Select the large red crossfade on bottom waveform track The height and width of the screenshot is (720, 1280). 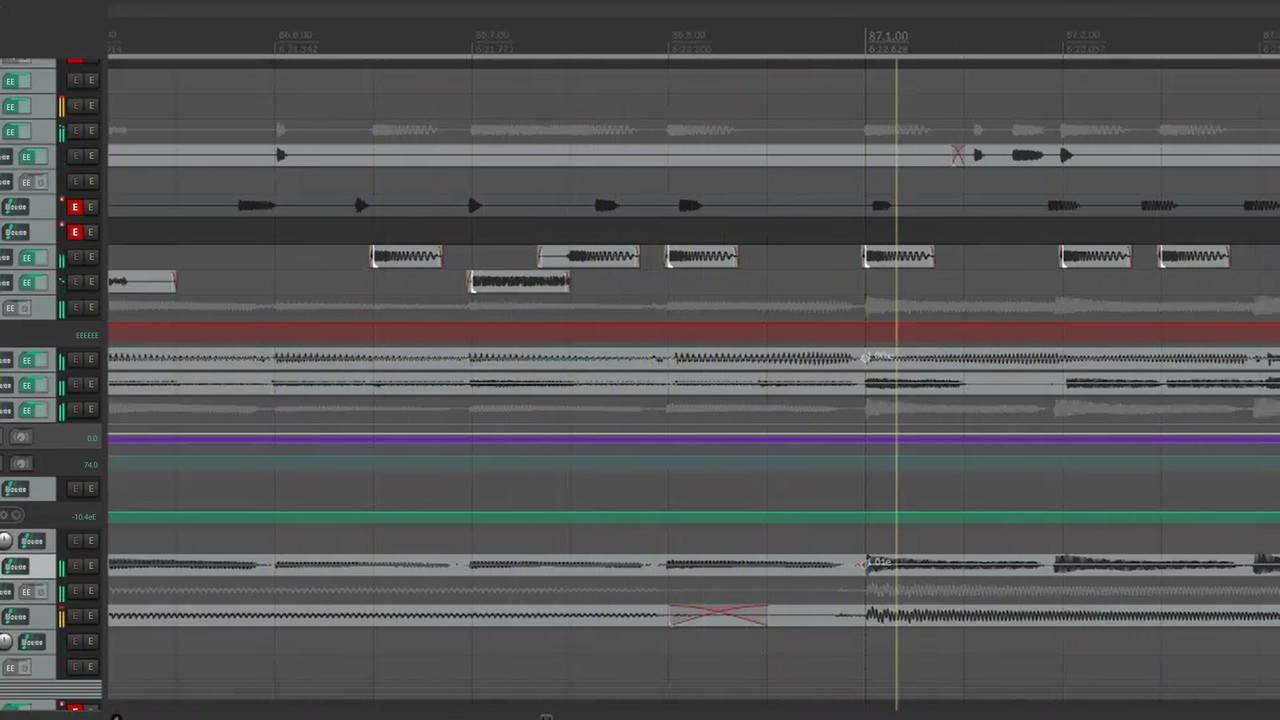point(718,615)
